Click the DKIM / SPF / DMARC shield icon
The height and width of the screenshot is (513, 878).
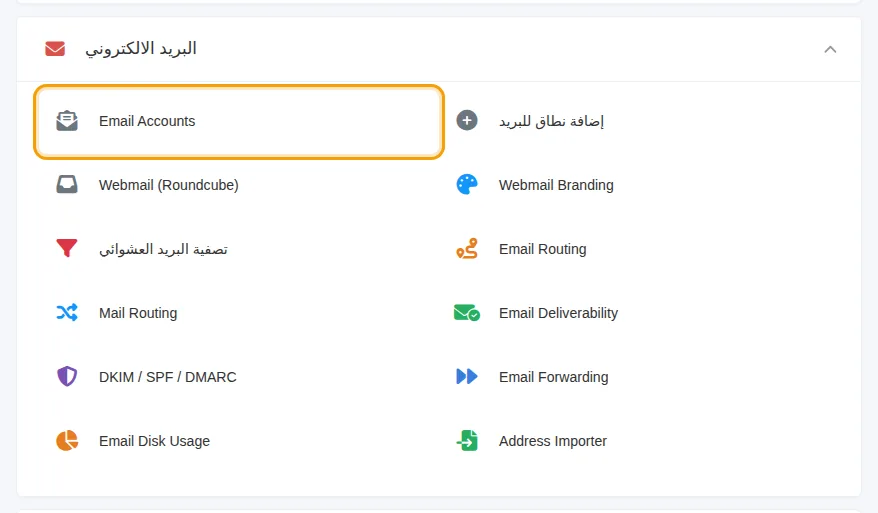point(67,376)
